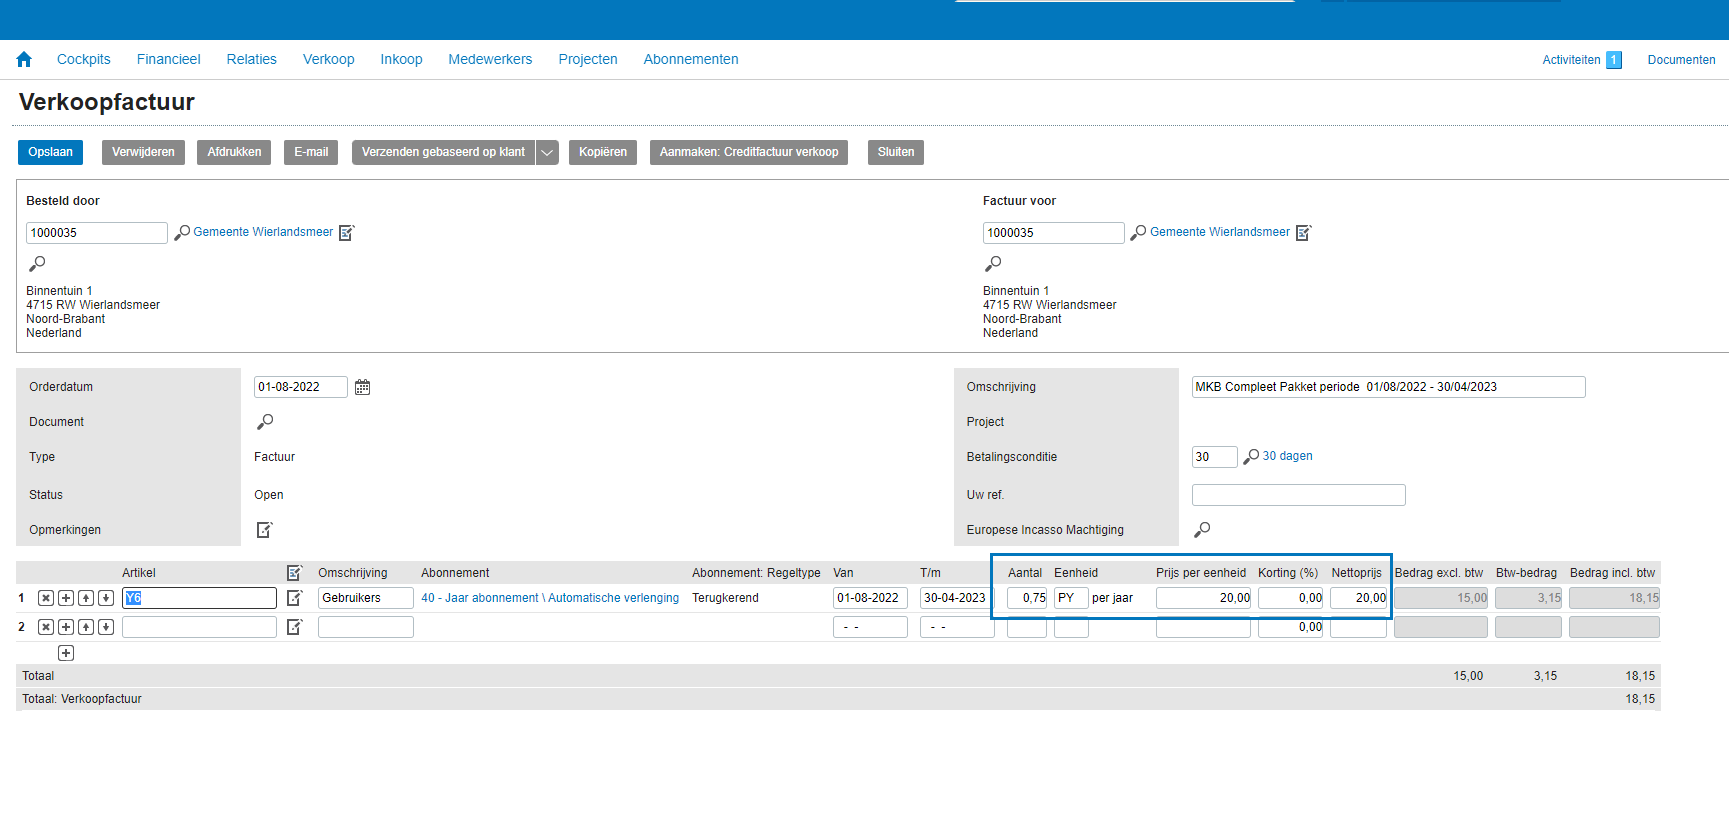Image resolution: width=1729 pixels, height=817 pixels.
Task: Search for a Document with magnifier icon
Action: [264, 422]
